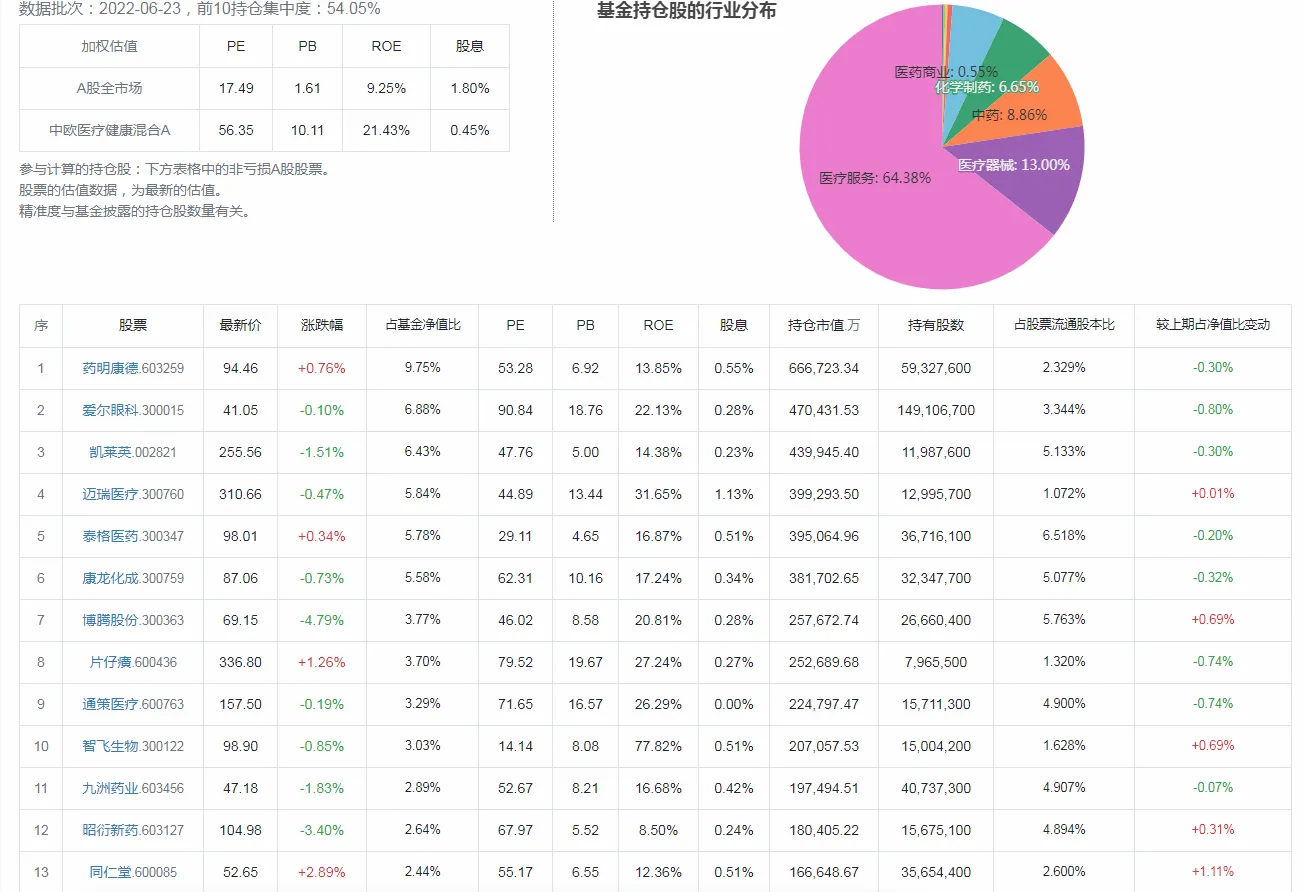Open stock link 泰格医药.300347
The height and width of the screenshot is (892, 1305).
pos(133,536)
